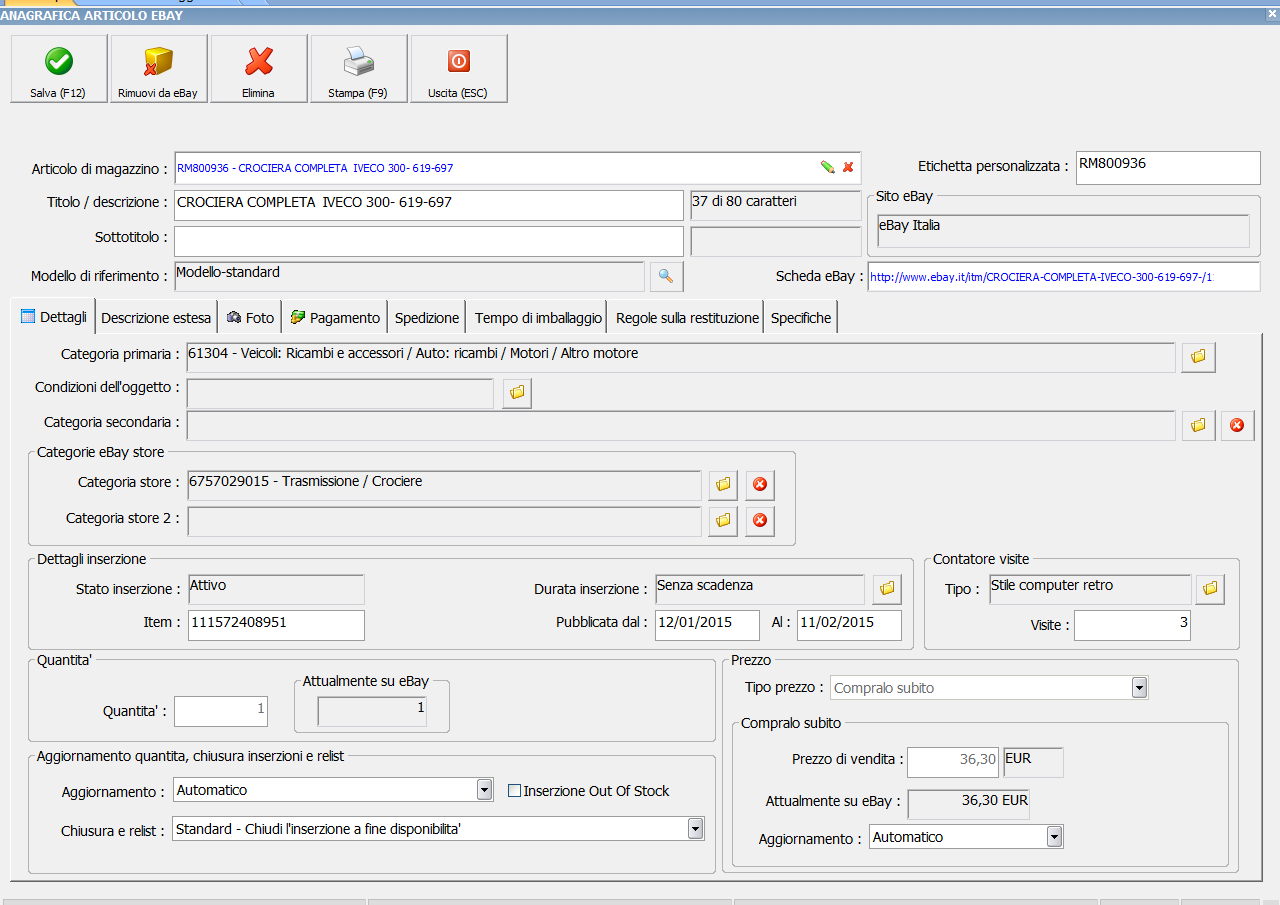
Task: Remove Categoria store 2 via red X
Action: tap(759, 521)
